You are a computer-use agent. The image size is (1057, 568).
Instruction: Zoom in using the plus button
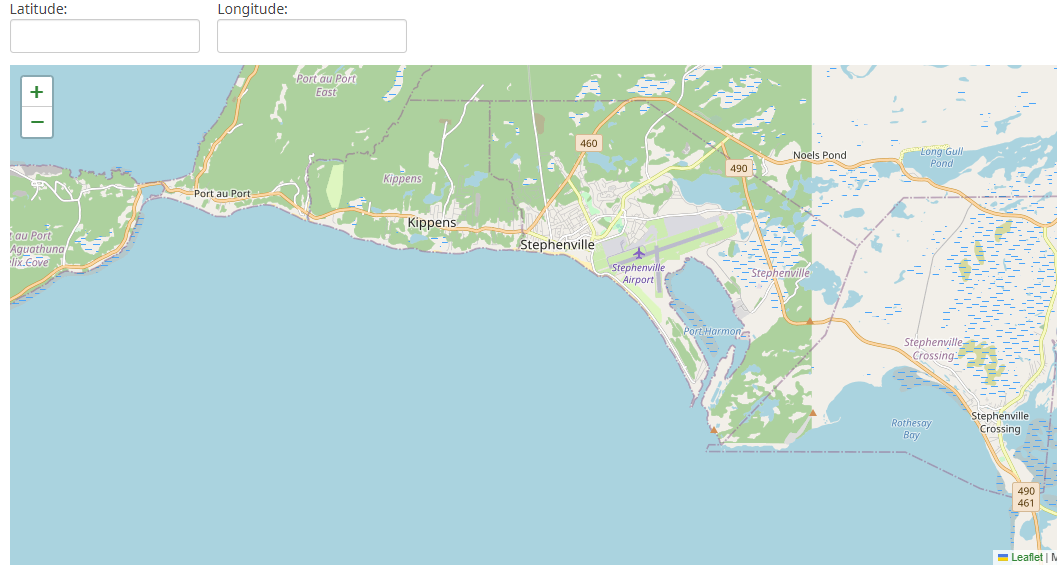[x=37, y=92]
